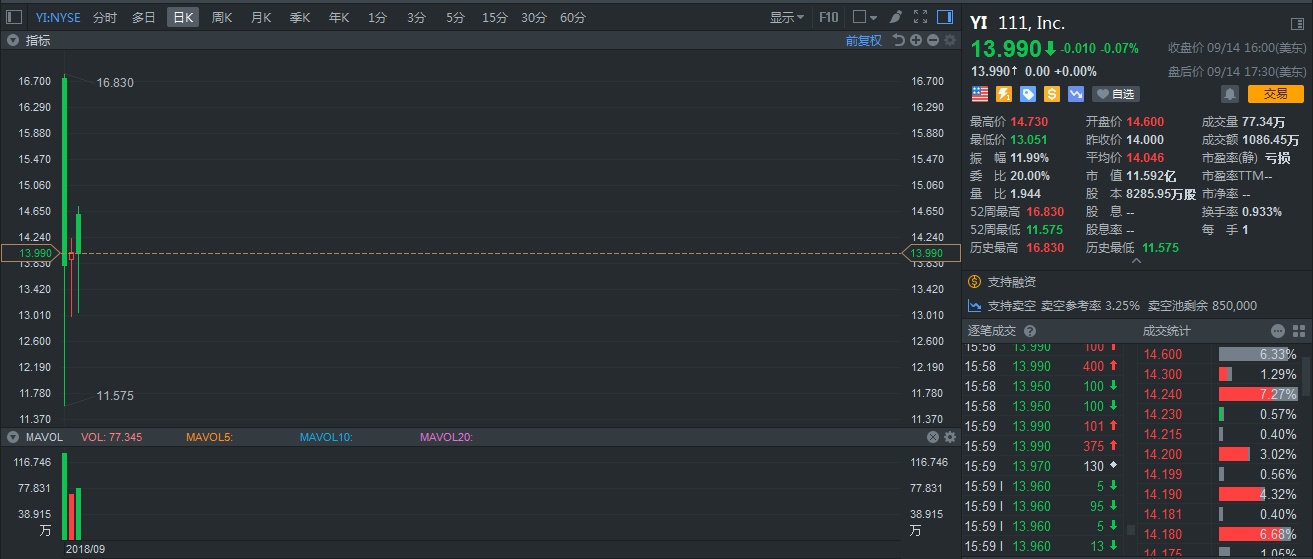Select the 15分 interval tab
Screen dimensions: 1313x559
[494, 17]
